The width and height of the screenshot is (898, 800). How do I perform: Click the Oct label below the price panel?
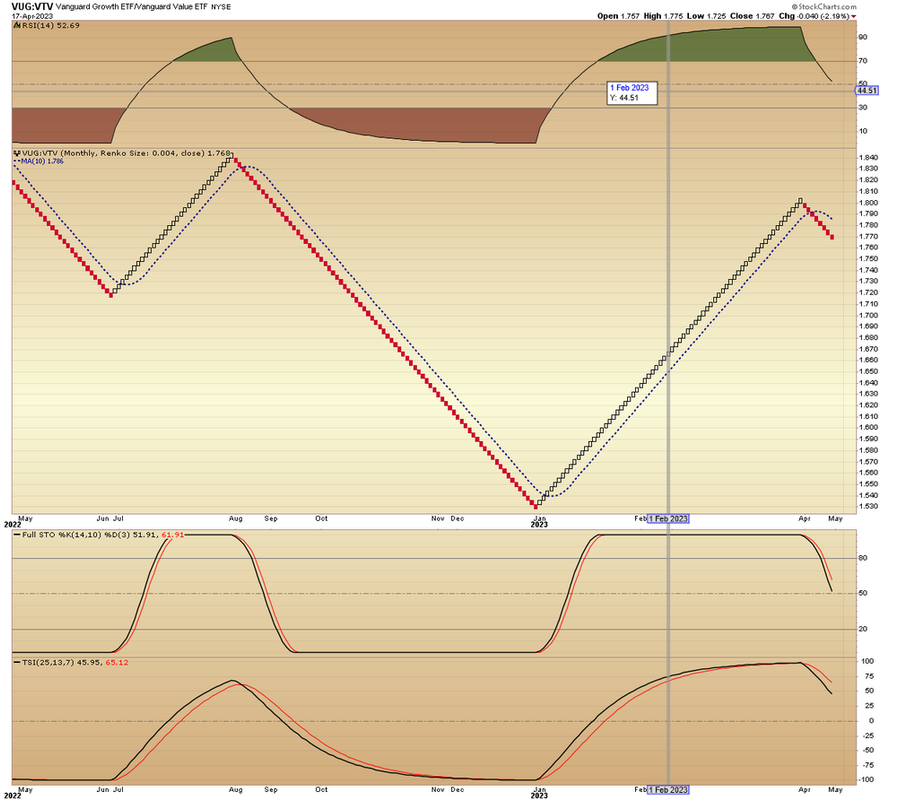[321, 519]
